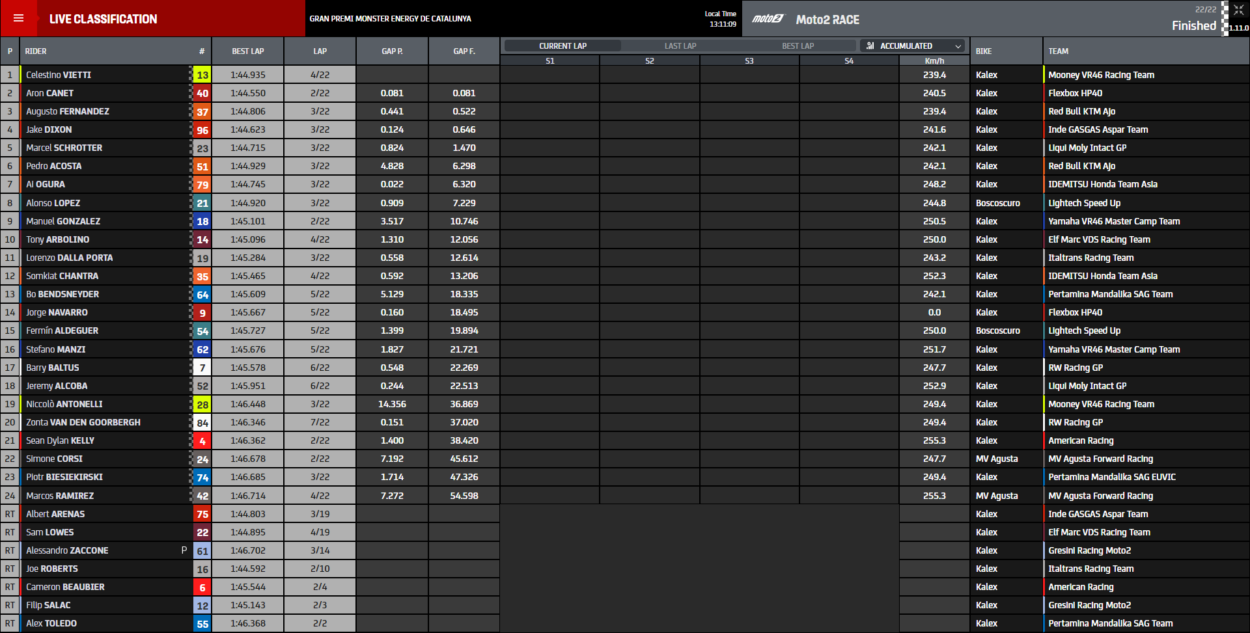The image size is (1250, 633).
Task: Click the Pertamina Mandalika SAG EUVIC team
Action: 1114,477
